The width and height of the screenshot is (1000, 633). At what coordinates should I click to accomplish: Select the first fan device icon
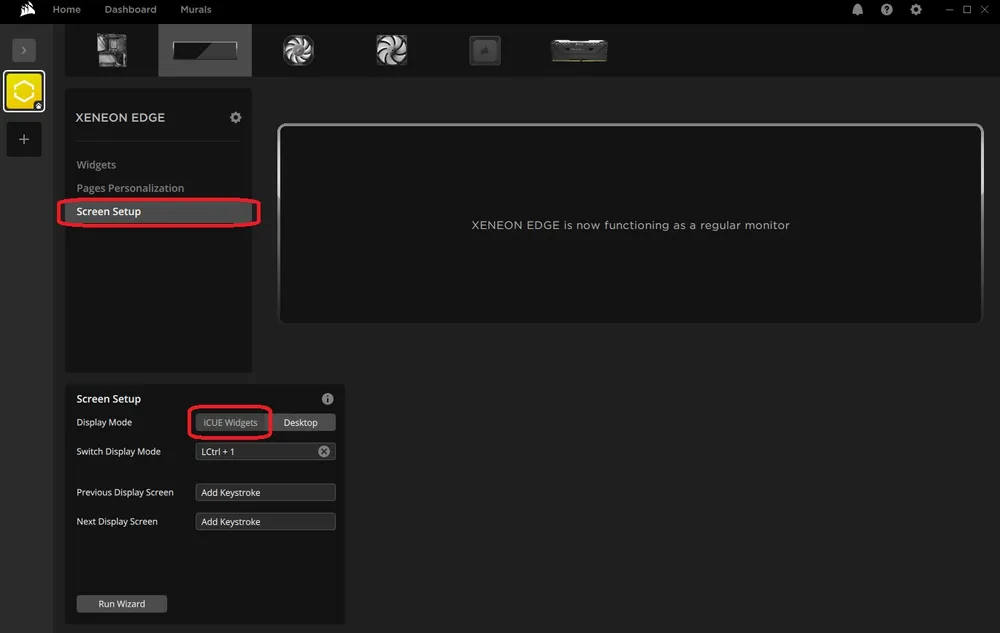(x=298, y=50)
